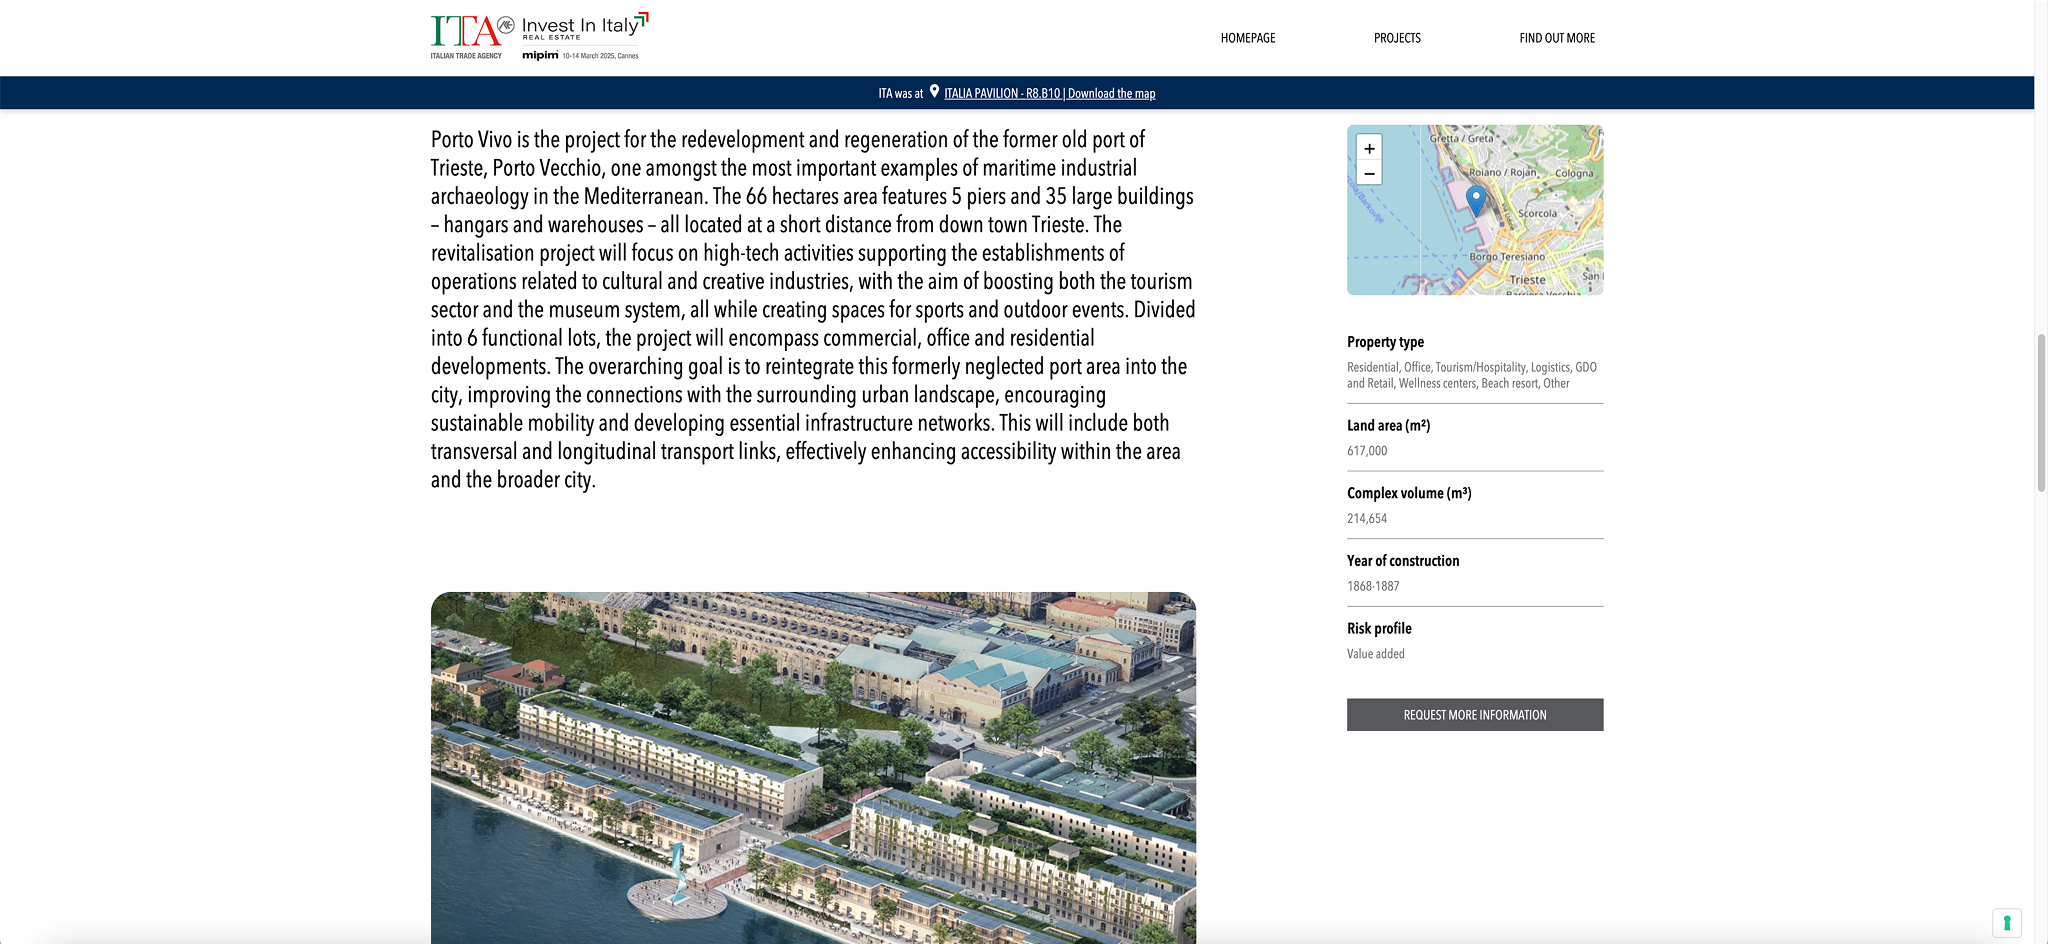Go to the HOMEPAGE menu item
The height and width of the screenshot is (944, 2048).
tap(1247, 38)
